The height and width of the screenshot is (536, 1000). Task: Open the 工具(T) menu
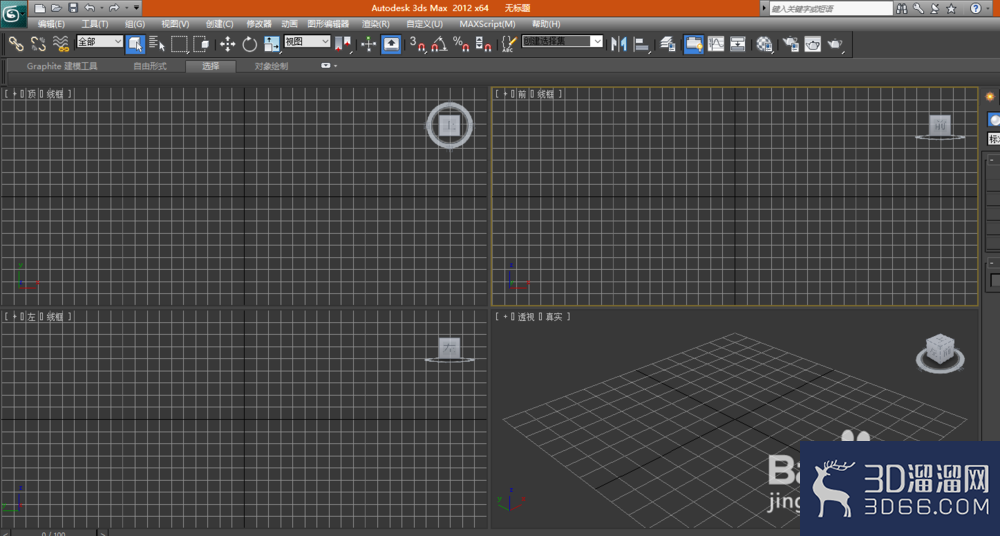[94, 24]
